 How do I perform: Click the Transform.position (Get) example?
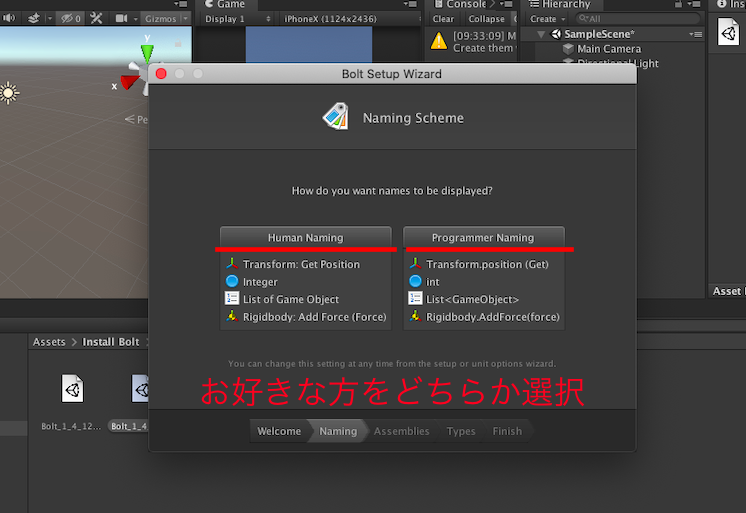coord(479,264)
